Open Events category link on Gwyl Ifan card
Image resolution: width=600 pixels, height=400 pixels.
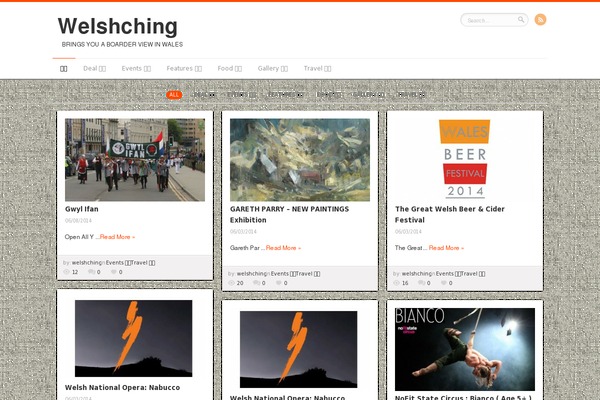118,263
